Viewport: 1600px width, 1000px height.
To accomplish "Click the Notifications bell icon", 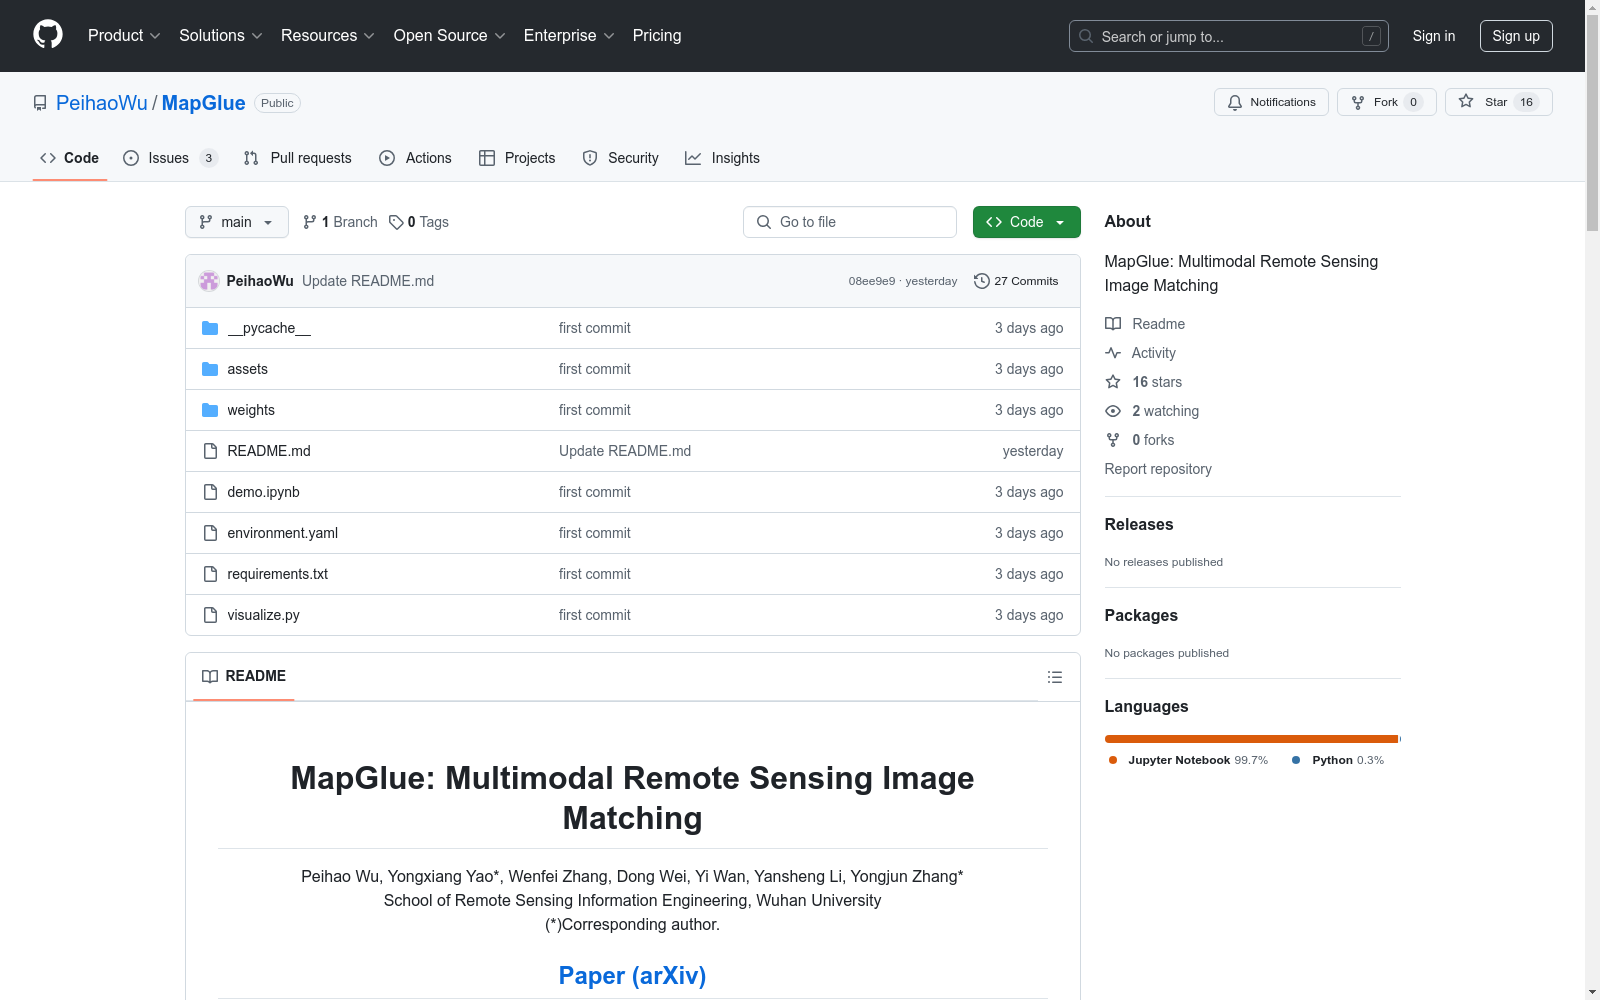I will click(x=1235, y=102).
